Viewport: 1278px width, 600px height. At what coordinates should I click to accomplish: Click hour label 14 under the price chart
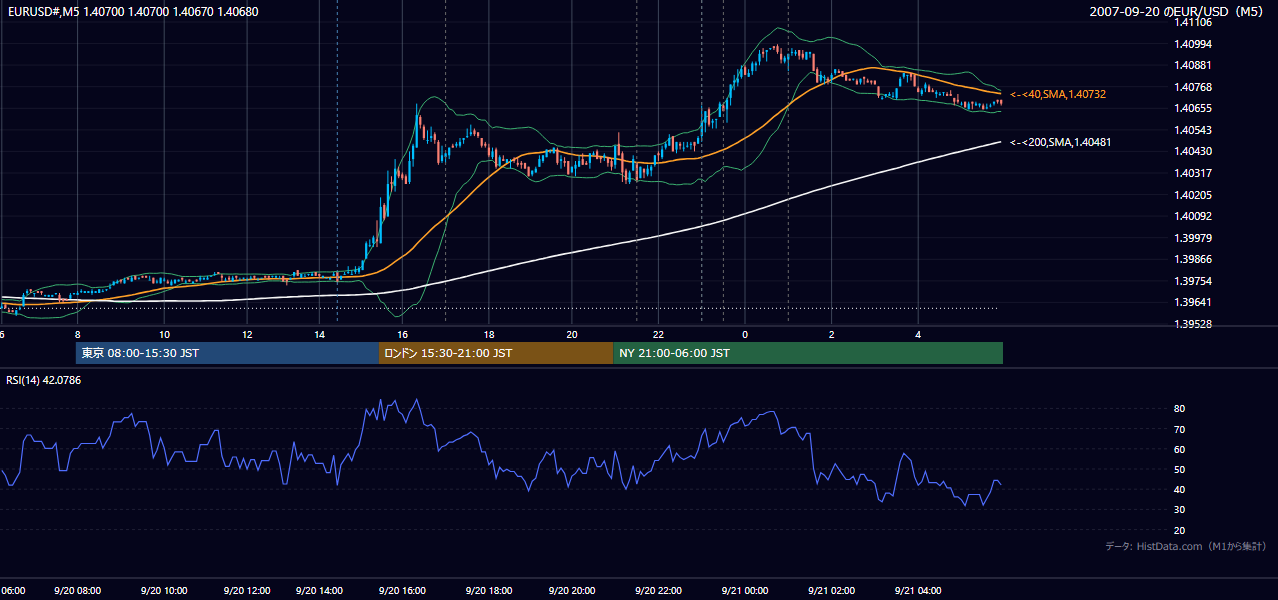coord(320,334)
